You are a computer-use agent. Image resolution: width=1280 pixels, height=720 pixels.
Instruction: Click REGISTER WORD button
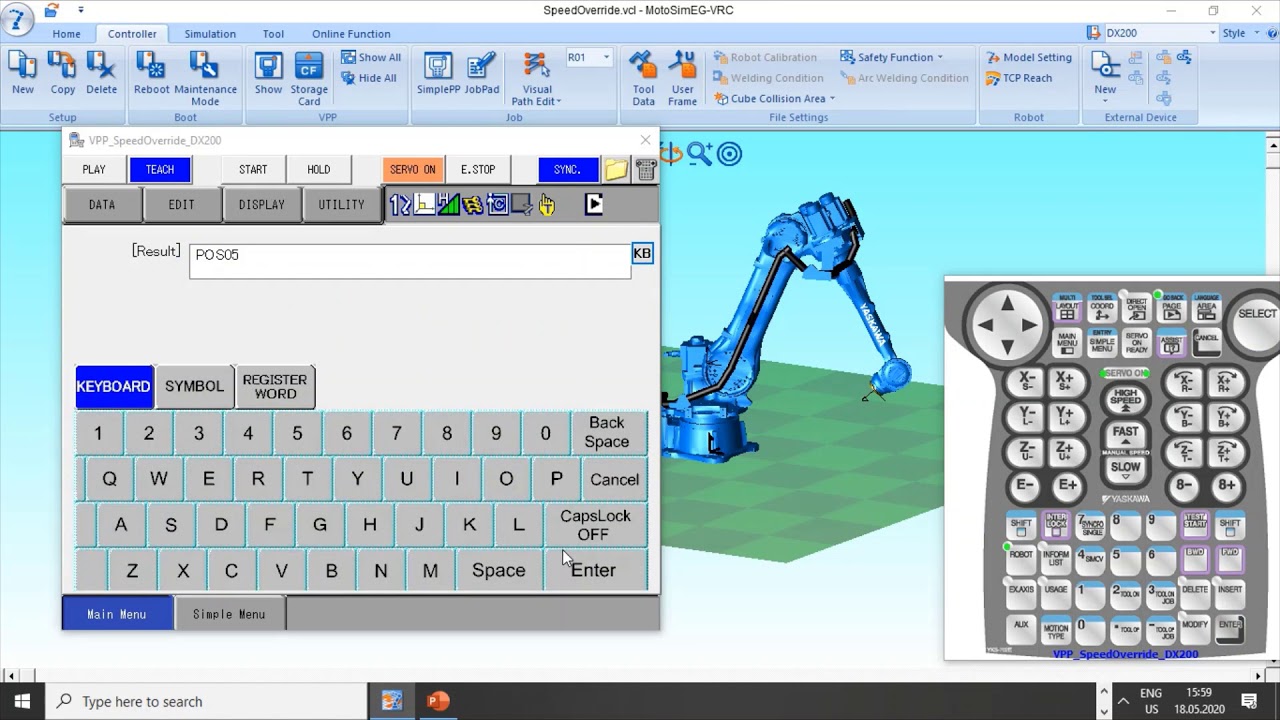click(x=275, y=387)
